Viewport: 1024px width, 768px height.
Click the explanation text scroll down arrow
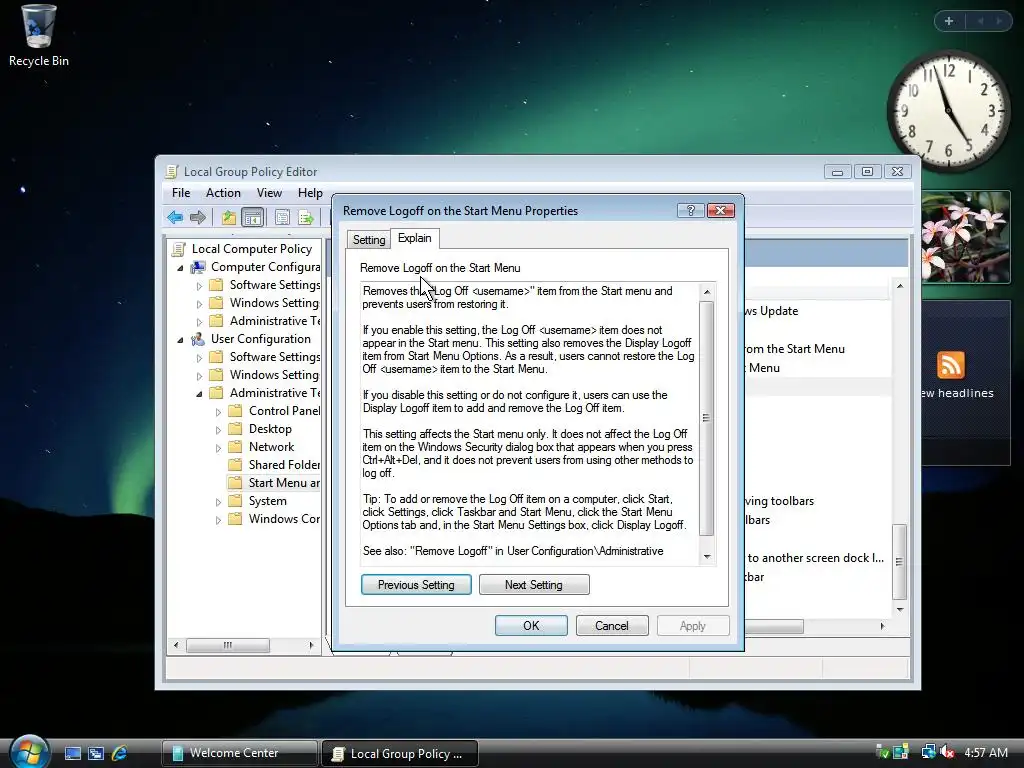707,556
